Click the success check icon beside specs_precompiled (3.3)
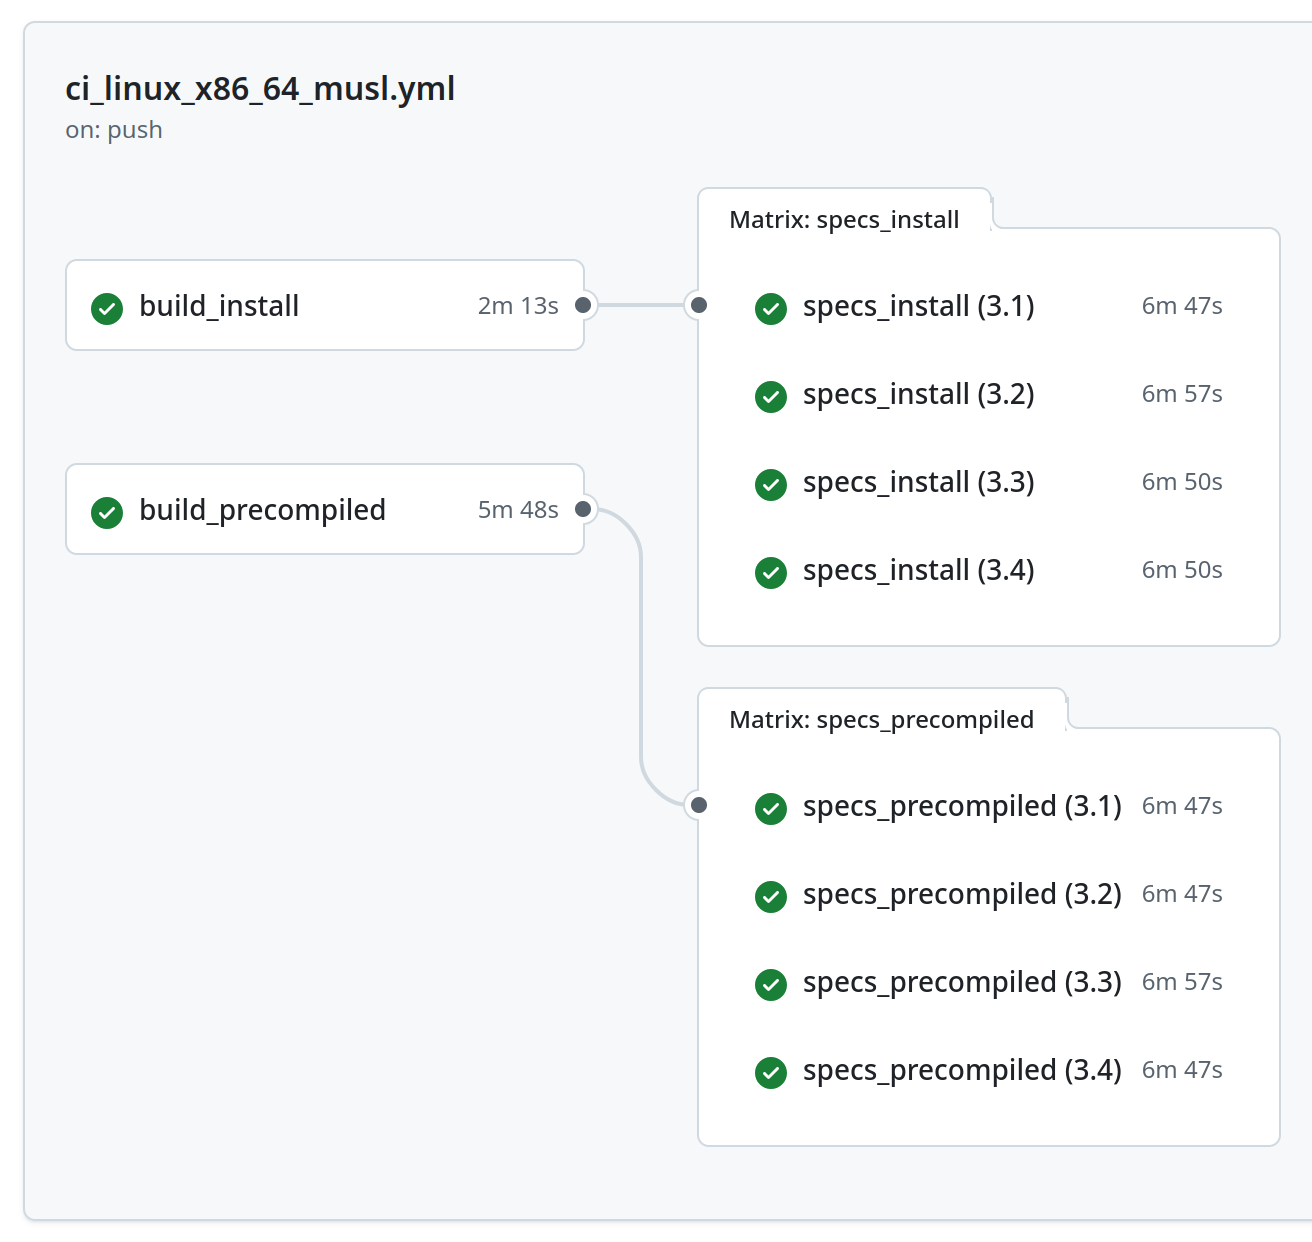This screenshot has width=1312, height=1242. [x=771, y=985]
